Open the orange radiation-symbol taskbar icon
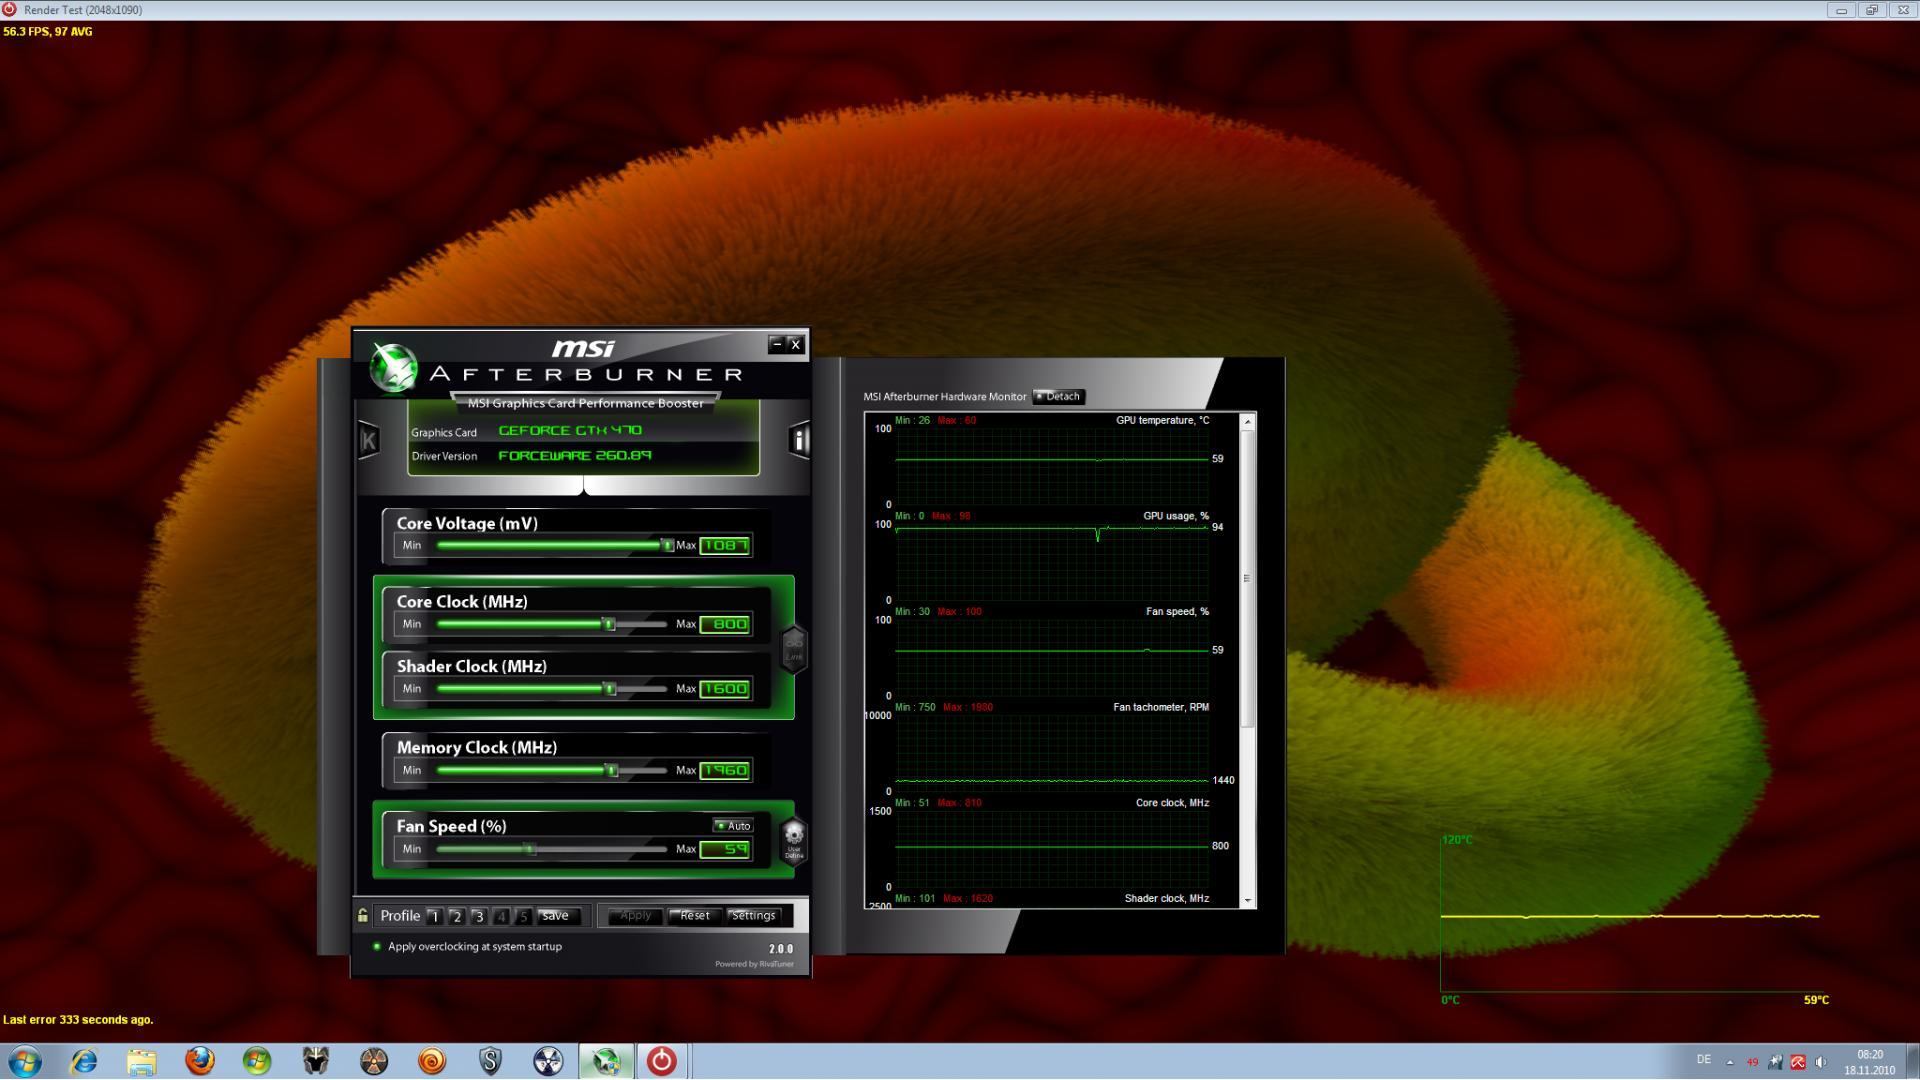 tap(373, 1061)
